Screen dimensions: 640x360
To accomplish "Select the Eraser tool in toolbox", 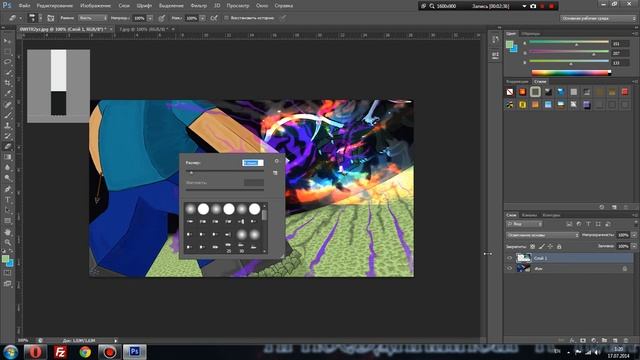I will tap(7, 147).
